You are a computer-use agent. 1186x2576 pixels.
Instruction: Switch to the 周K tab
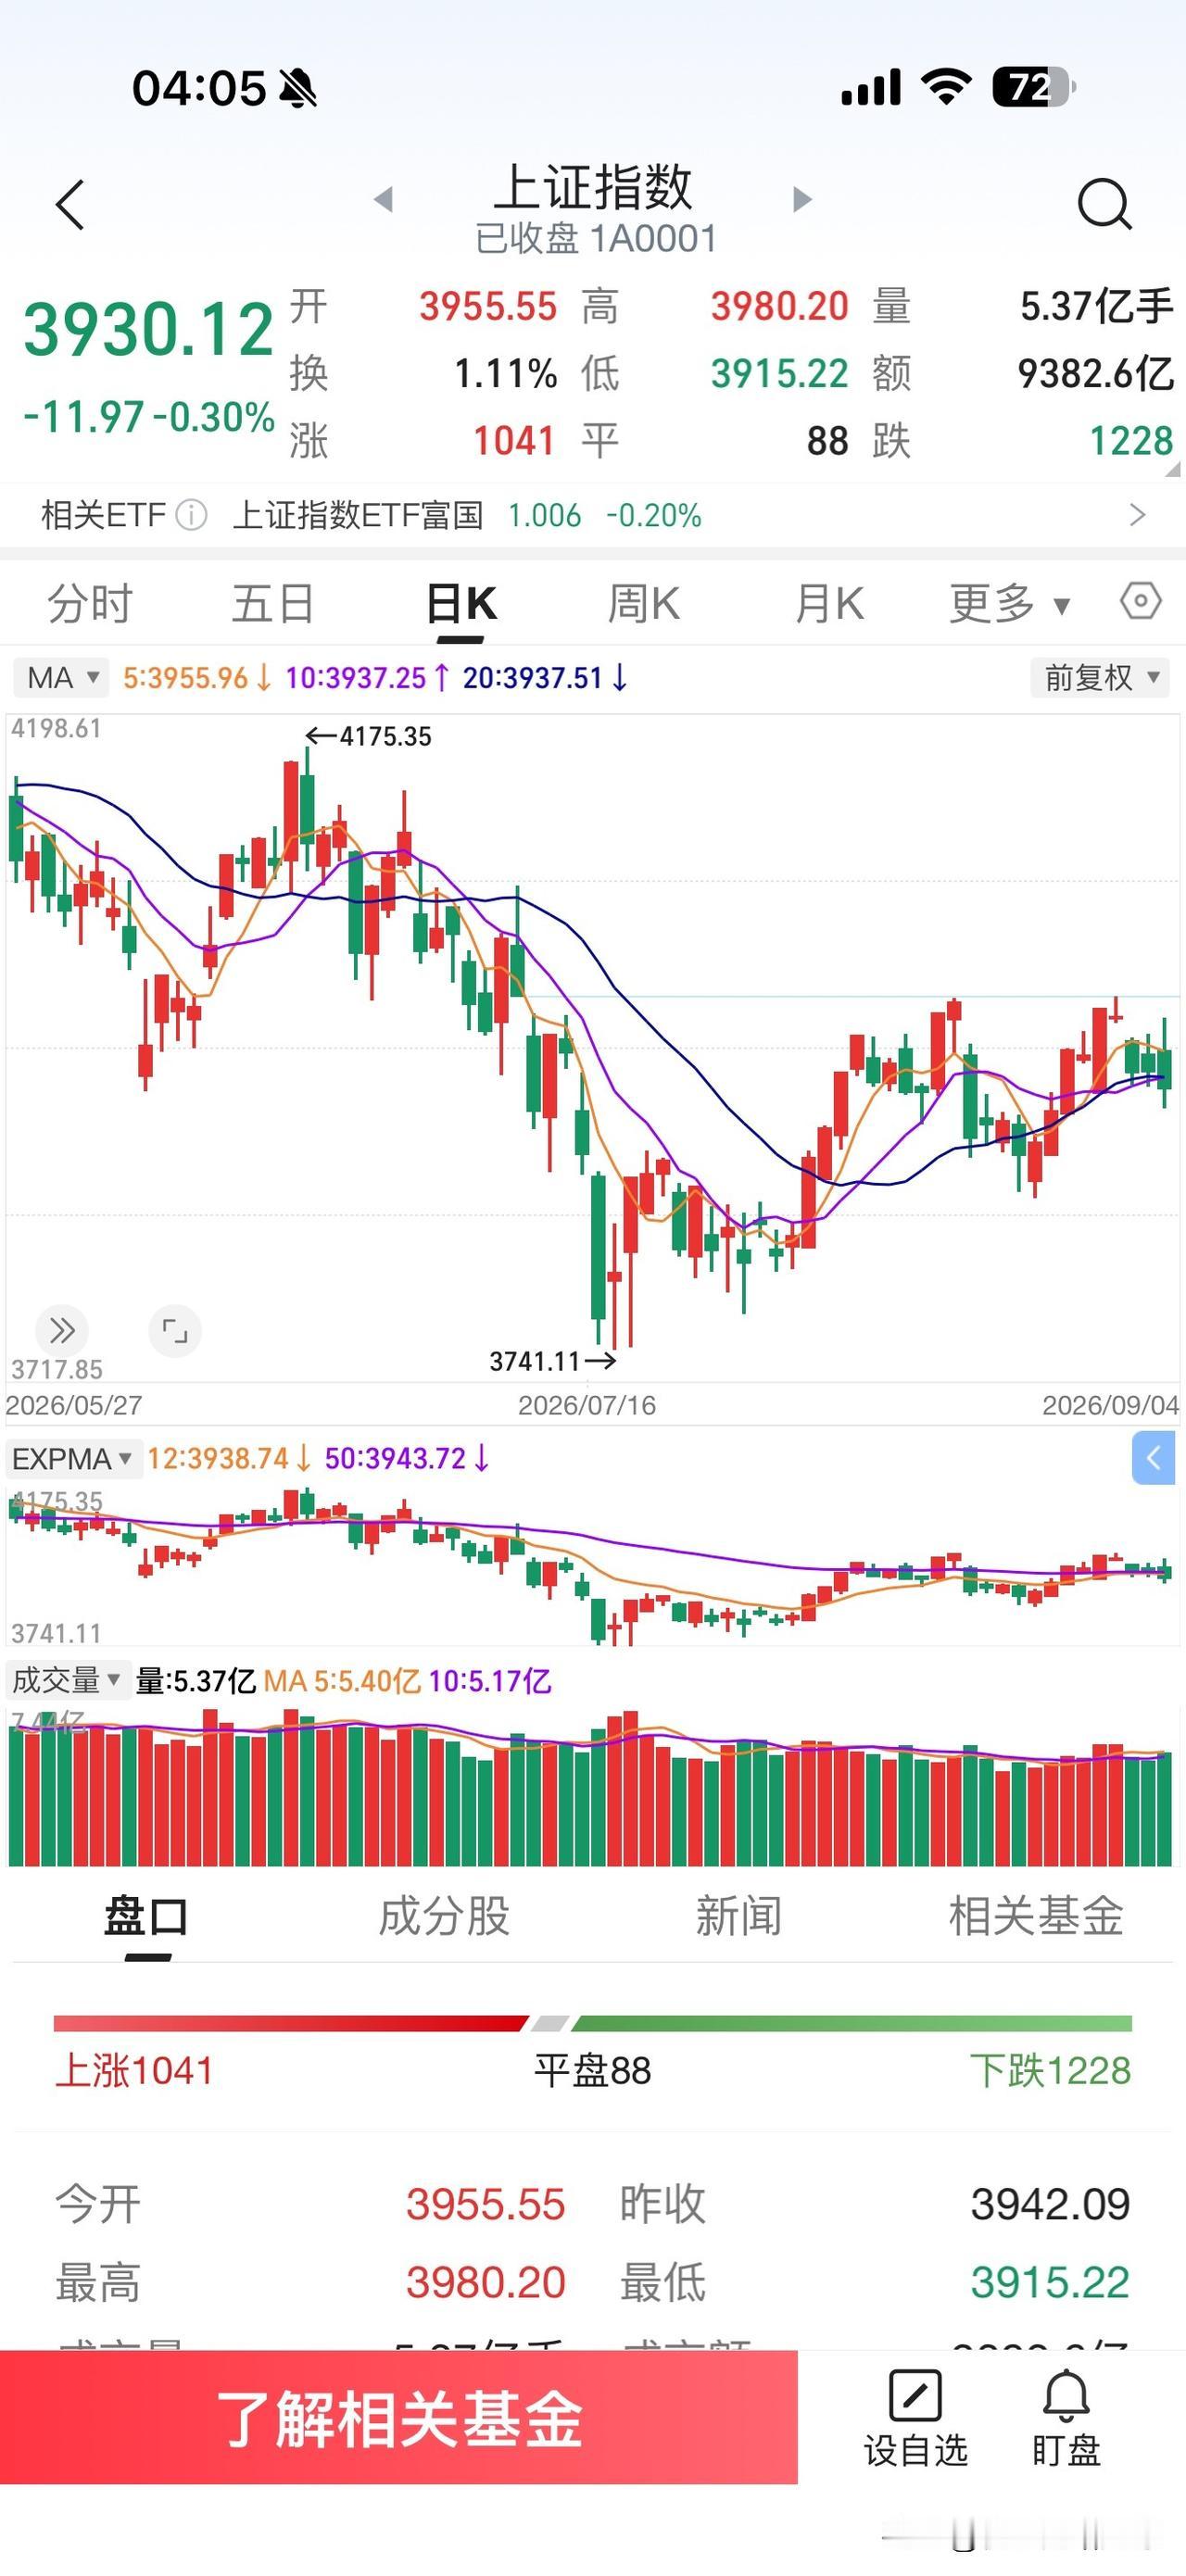(644, 603)
